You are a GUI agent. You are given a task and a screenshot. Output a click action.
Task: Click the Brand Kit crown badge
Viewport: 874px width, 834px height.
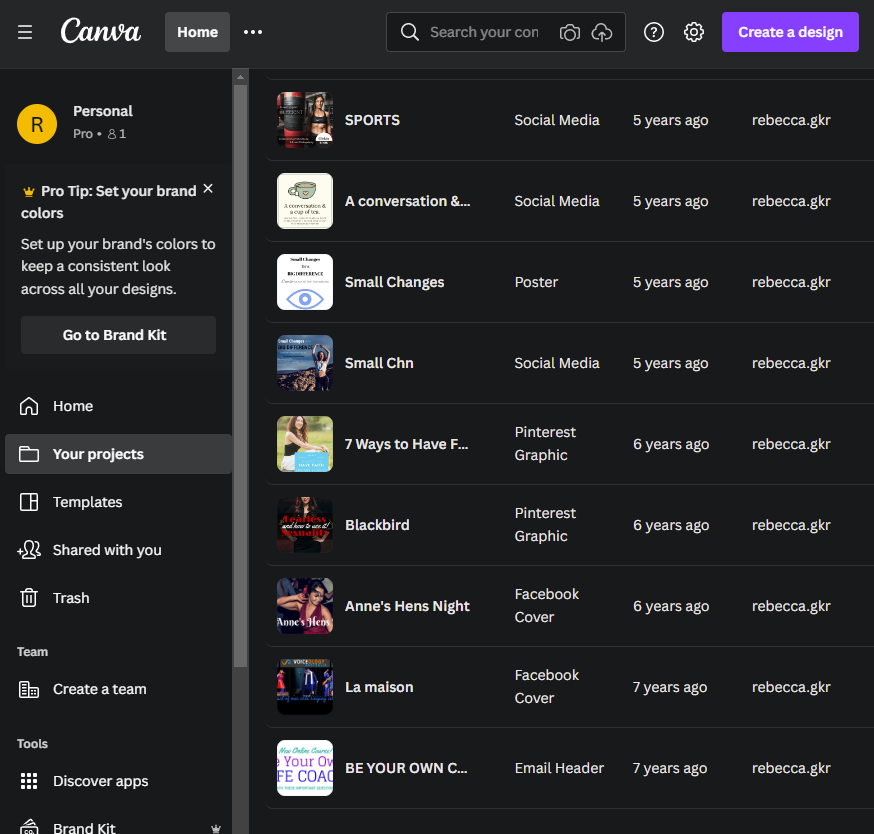click(216, 828)
